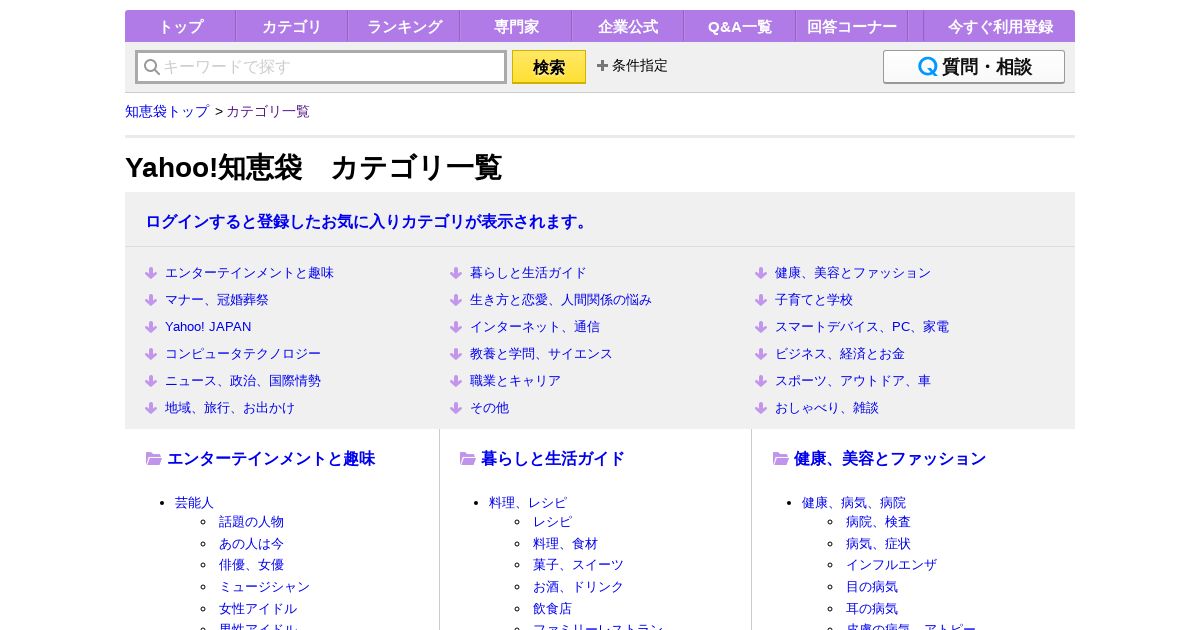This screenshot has height=630, width=1200.
Task: Click the plus icon beside 条件指定
Action: pos(602,65)
